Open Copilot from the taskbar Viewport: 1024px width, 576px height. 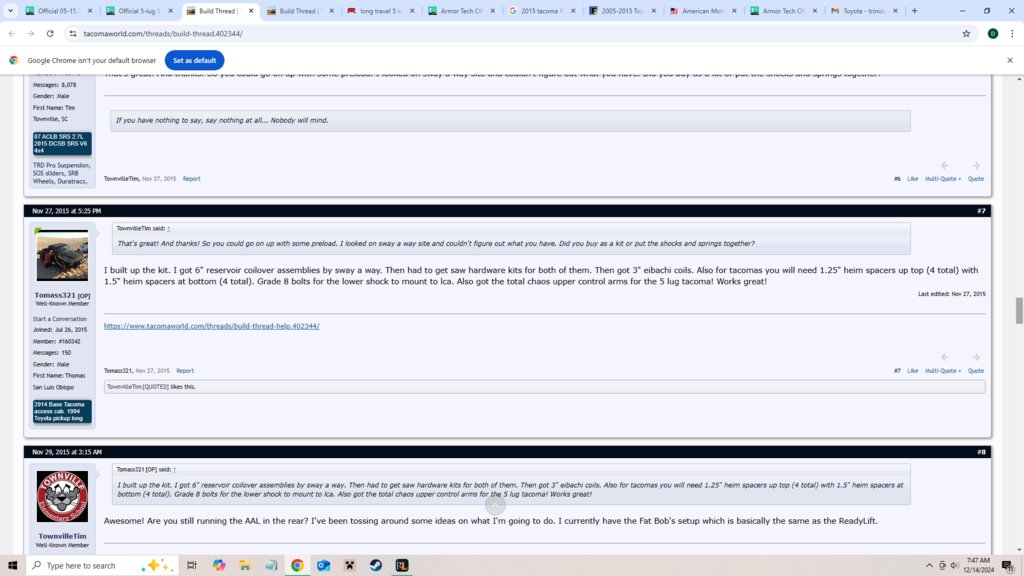pos(219,566)
